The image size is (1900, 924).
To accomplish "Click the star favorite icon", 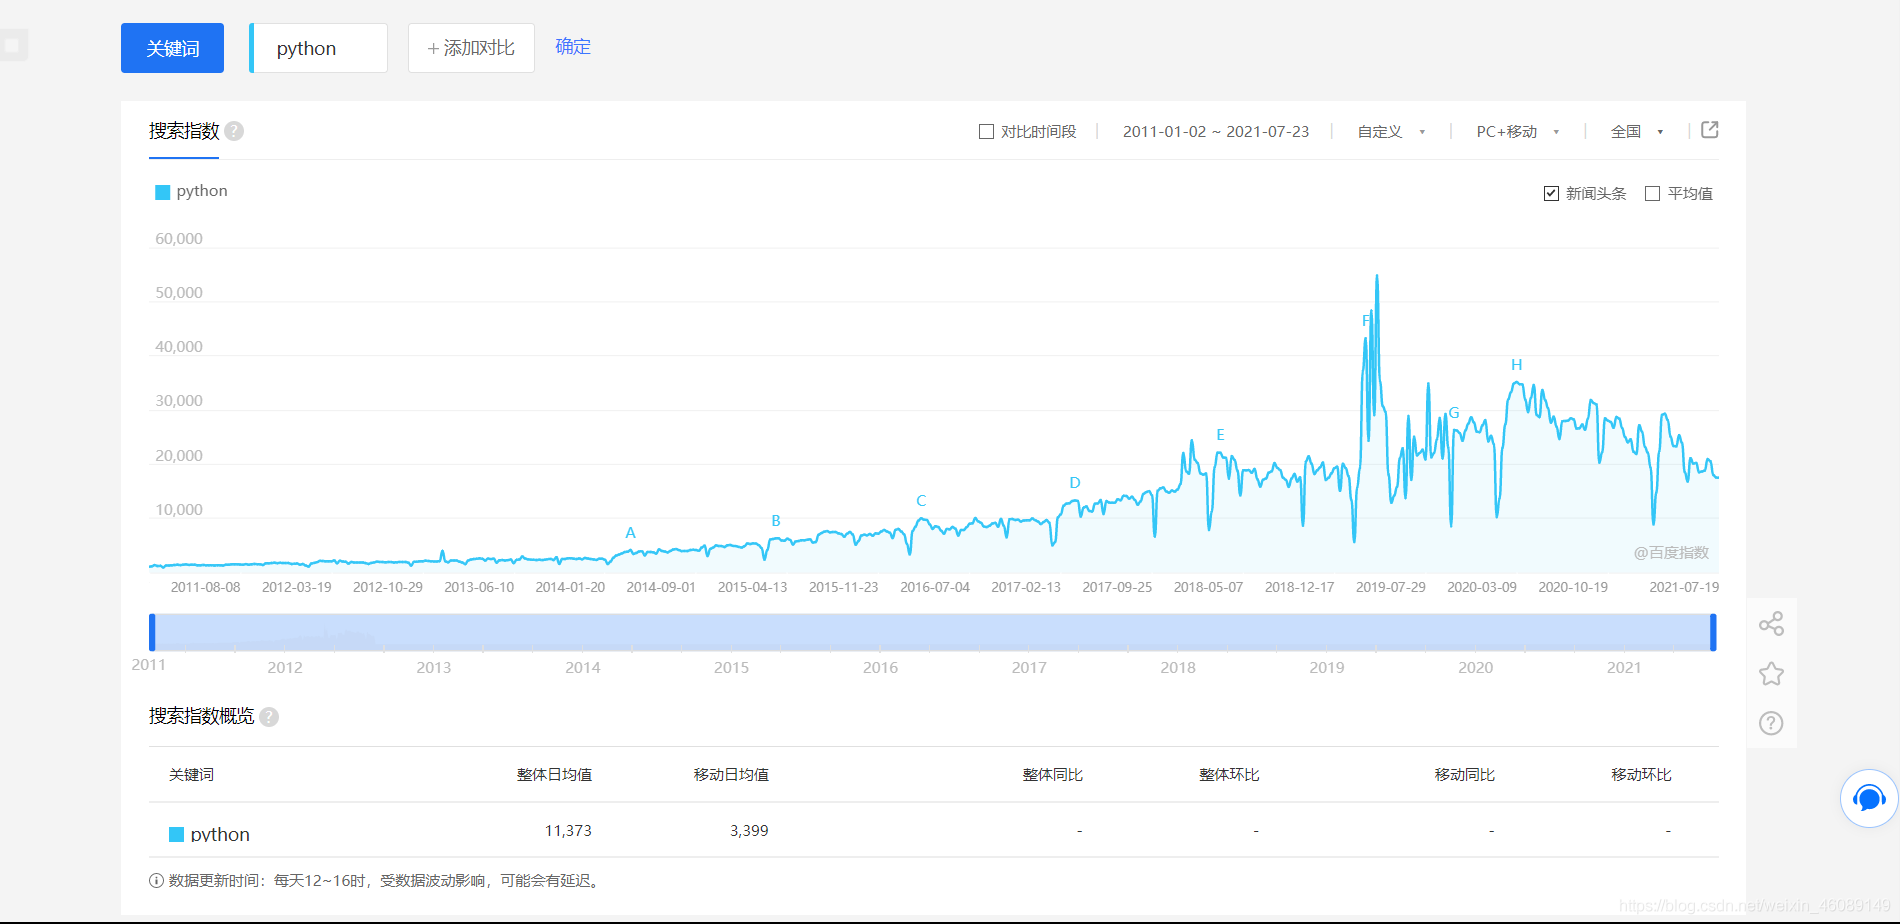I will [1771, 674].
